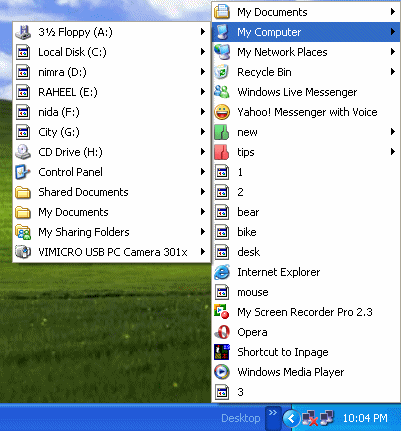Click the icon of the top My Documents entry
The width and height of the screenshot is (401, 431).
point(222,12)
